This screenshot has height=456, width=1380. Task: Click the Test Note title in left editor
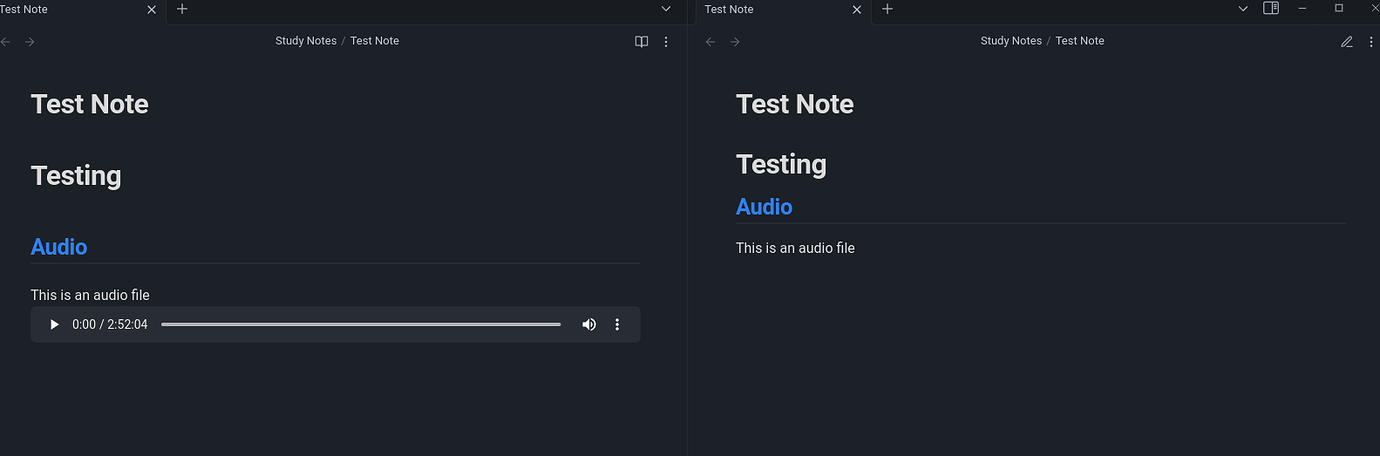[90, 104]
